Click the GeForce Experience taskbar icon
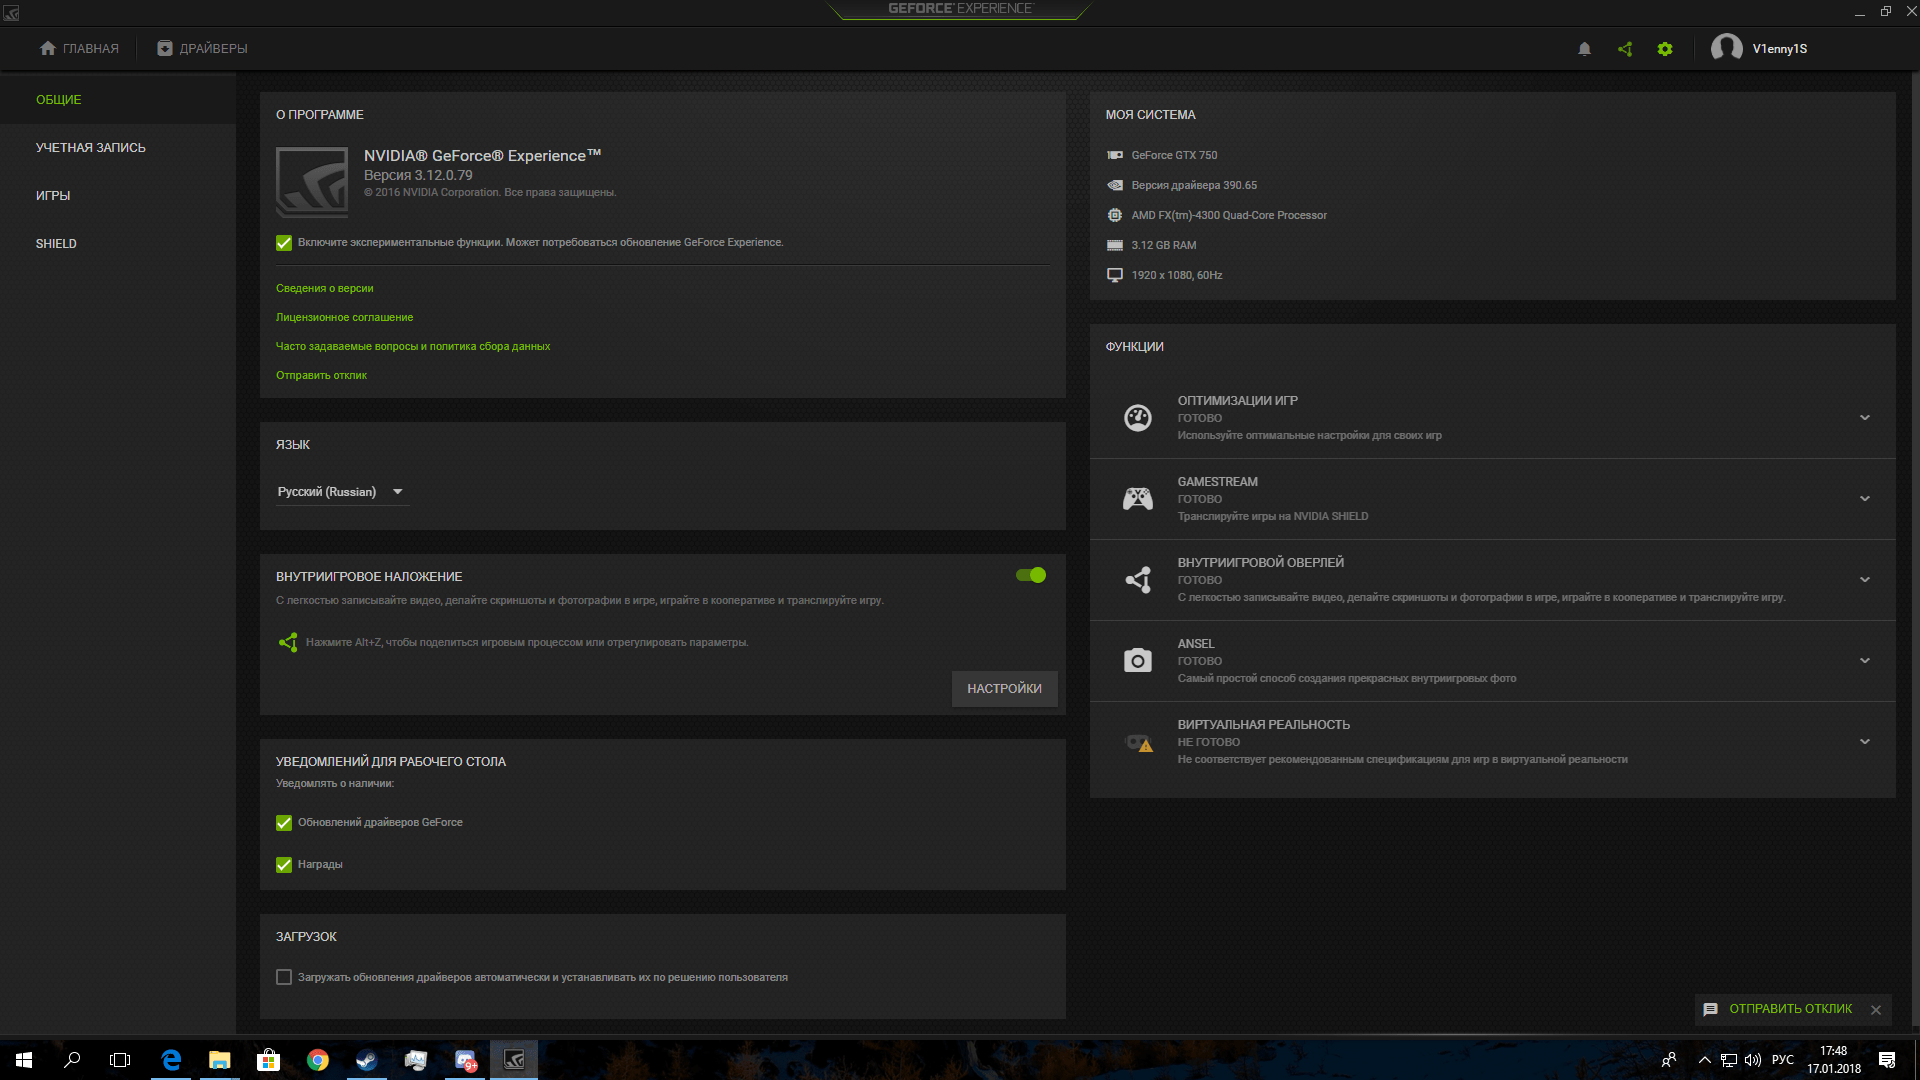Viewport: 1920px width, 1080px height. coord(514,1060)
